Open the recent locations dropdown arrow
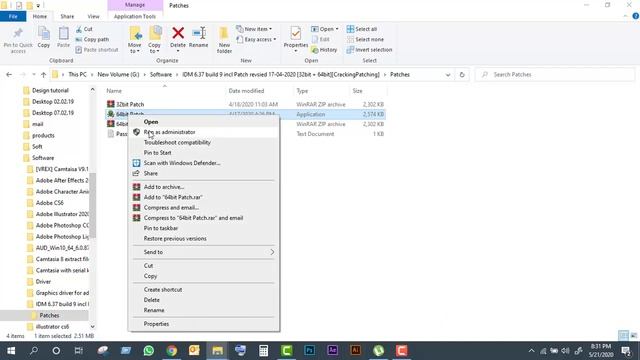 pyautogui.click(x=33, y=75)
